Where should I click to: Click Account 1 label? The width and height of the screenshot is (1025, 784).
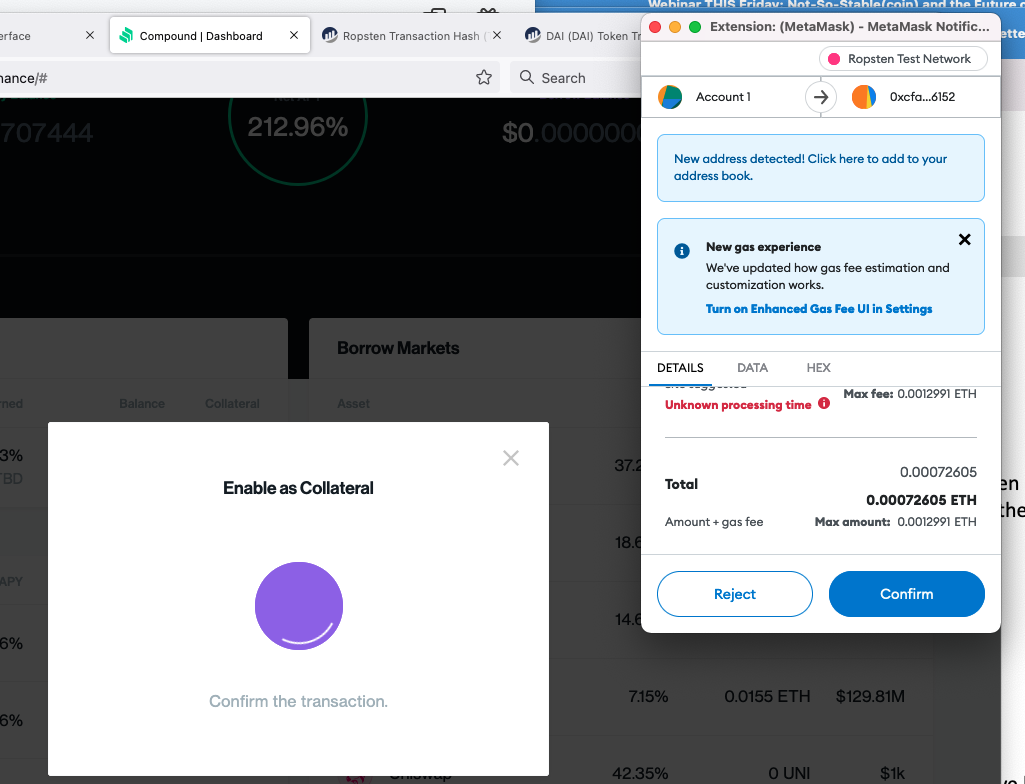pos(723,97)
